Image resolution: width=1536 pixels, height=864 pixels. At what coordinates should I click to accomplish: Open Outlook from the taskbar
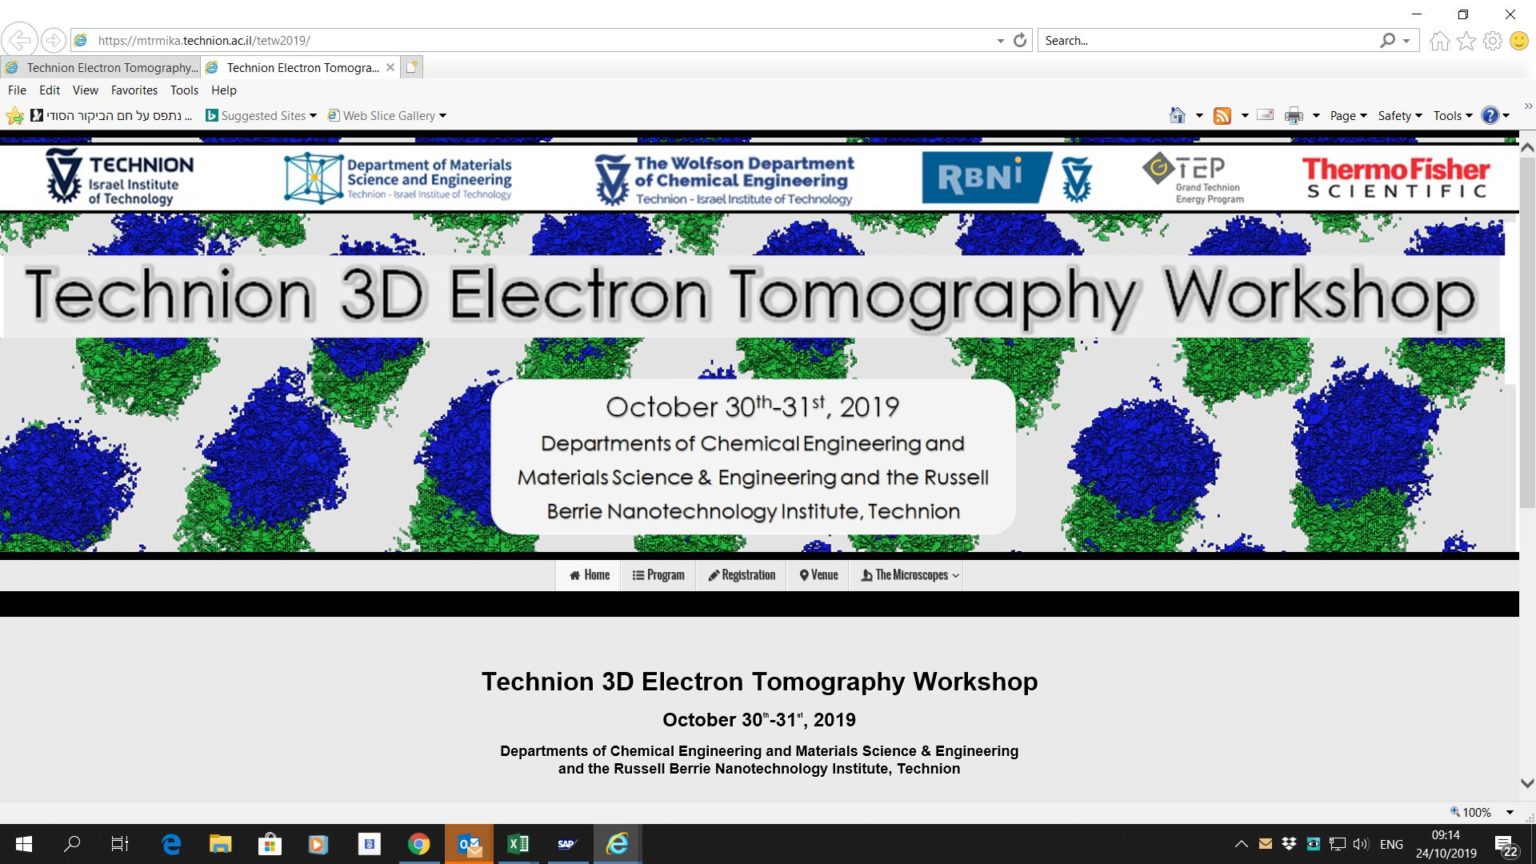pyautogui.click(x=468, y=844)
